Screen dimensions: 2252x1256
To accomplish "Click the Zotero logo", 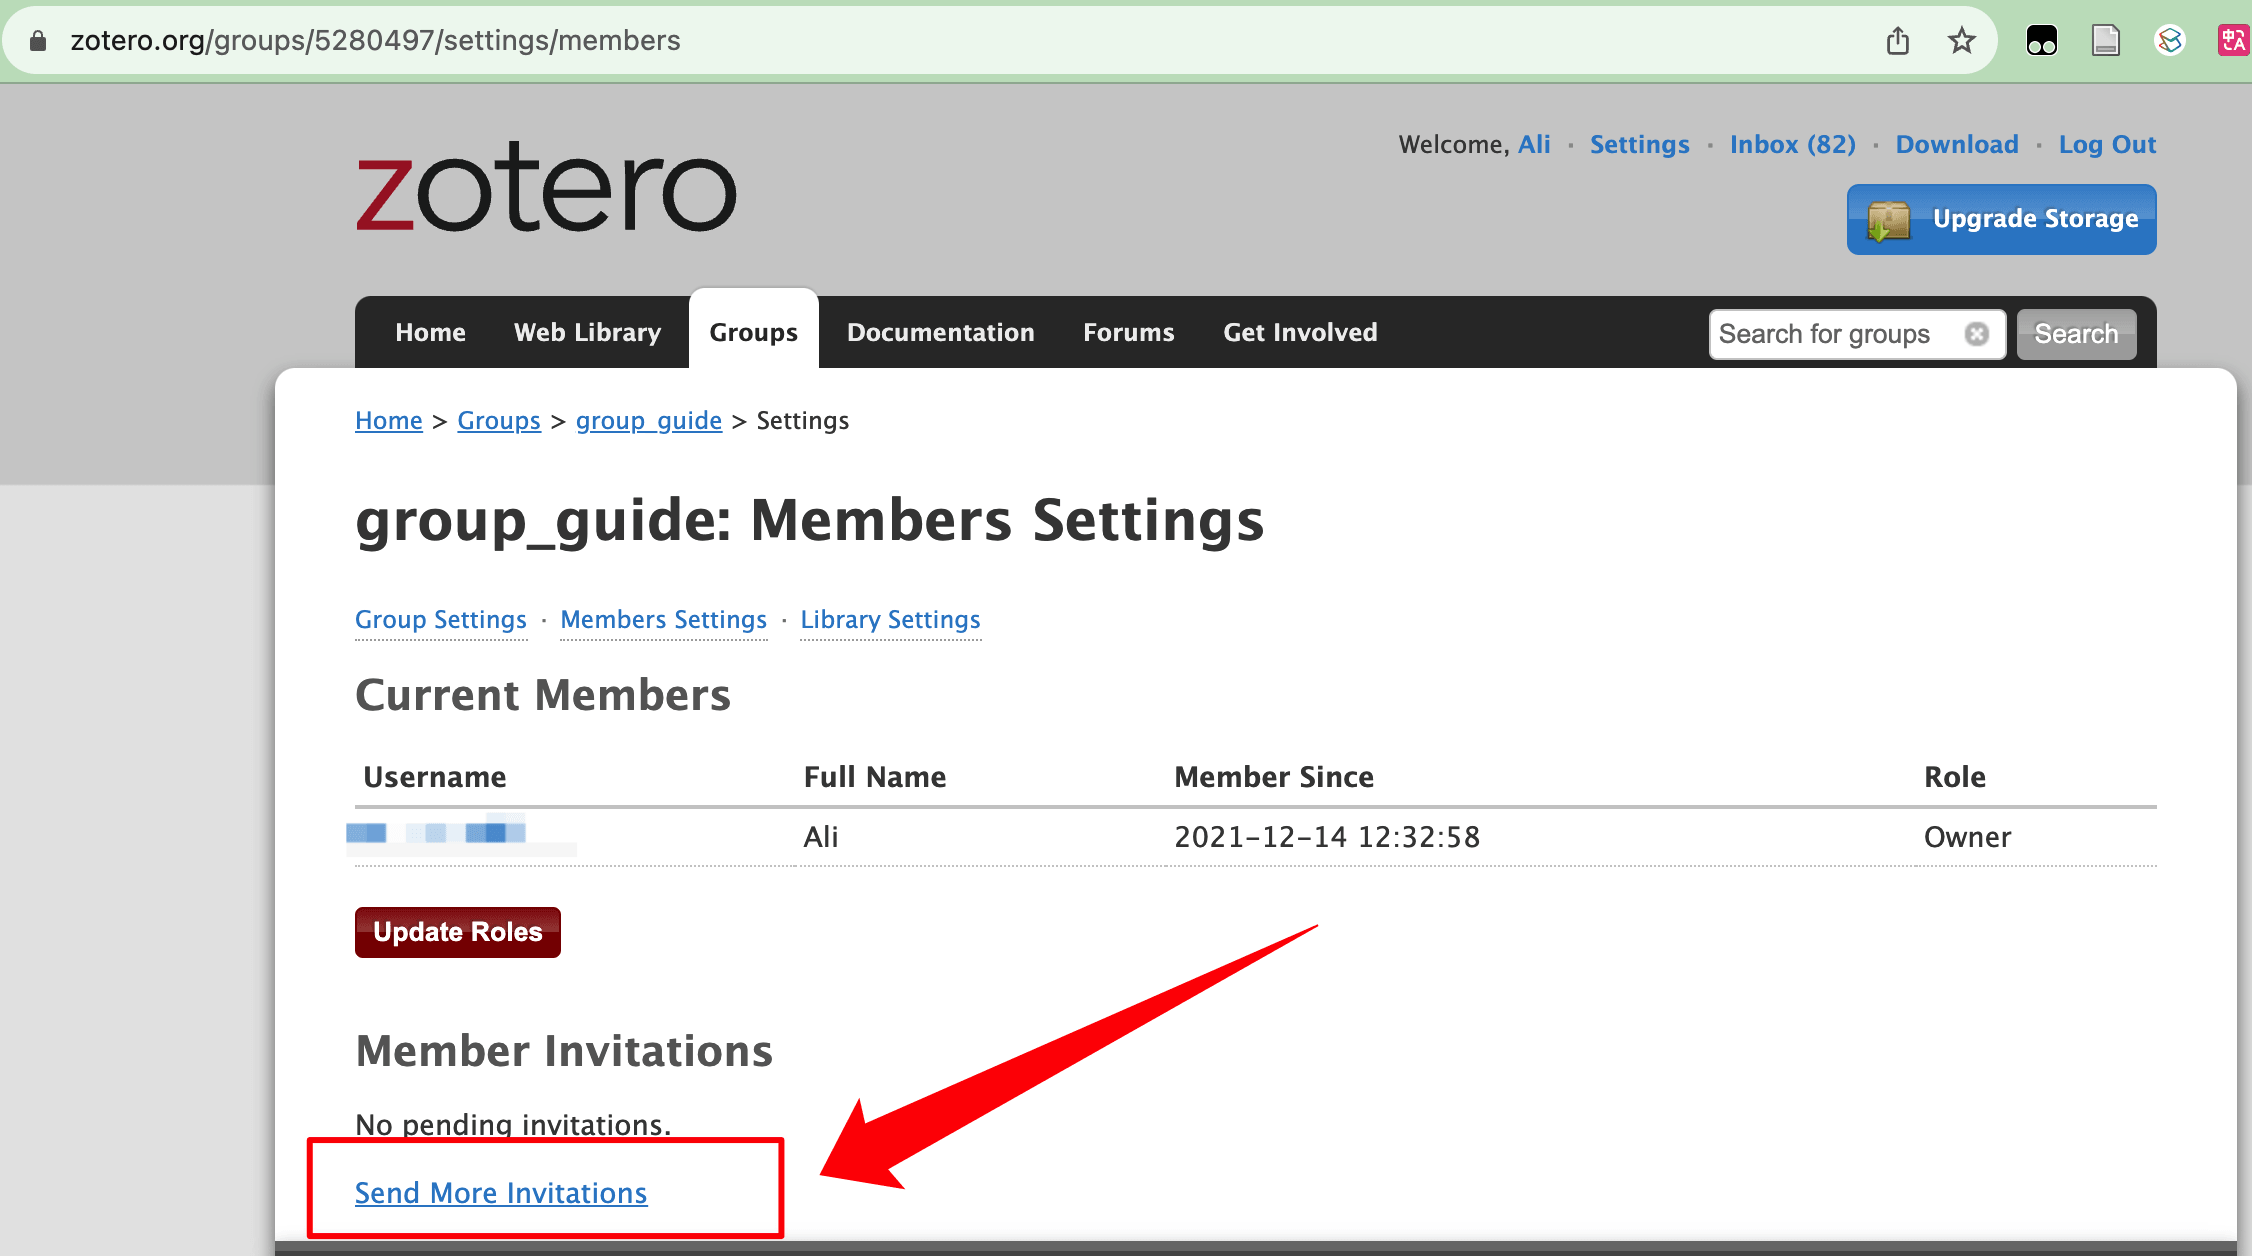I will 546,188.
